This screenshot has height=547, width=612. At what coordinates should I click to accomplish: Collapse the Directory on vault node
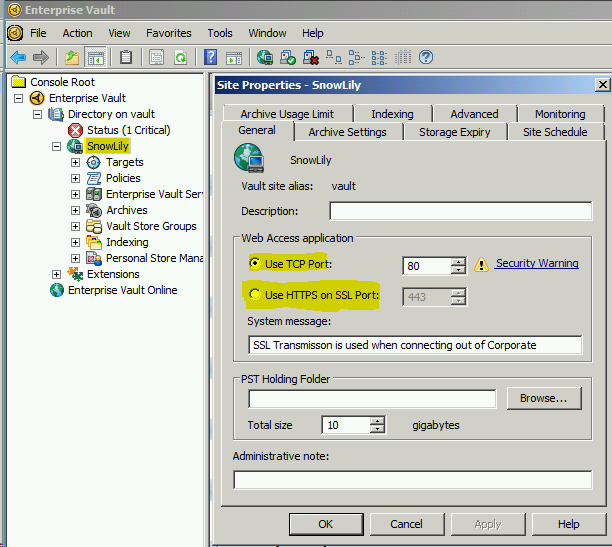37,114
